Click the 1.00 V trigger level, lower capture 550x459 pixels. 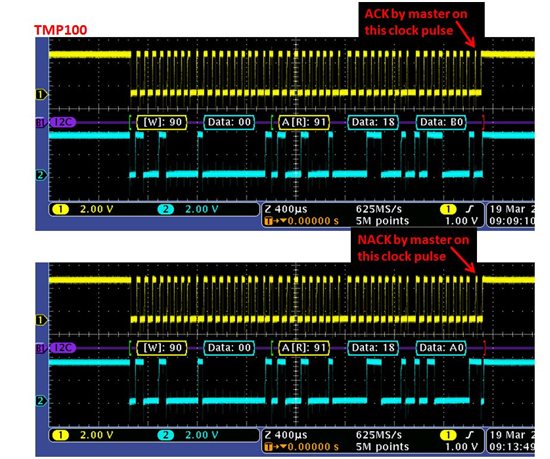(x=461, y=447)
